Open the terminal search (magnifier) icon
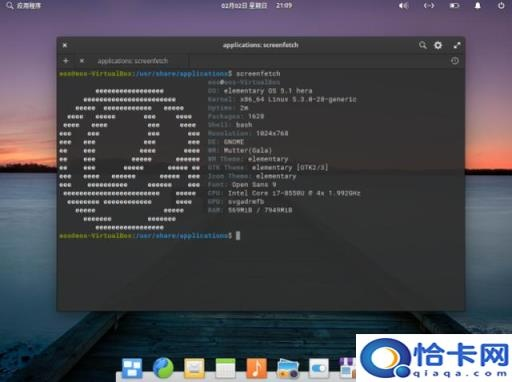Image resolution: width=512 pixels, height=382 pixels. [x=423, y=45]
